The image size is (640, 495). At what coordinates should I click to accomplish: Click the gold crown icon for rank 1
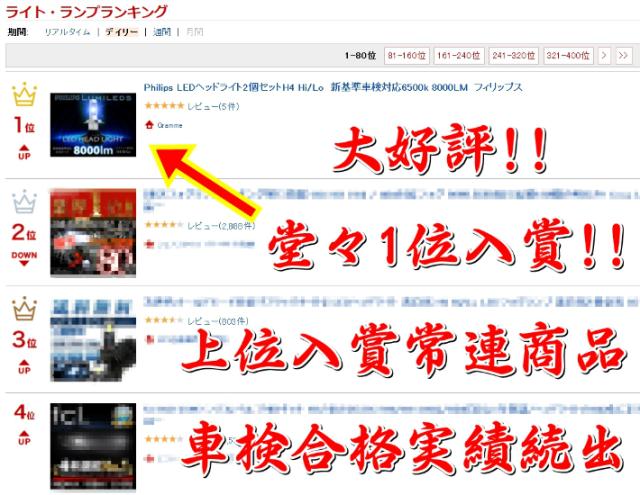[x=22, y=97]
